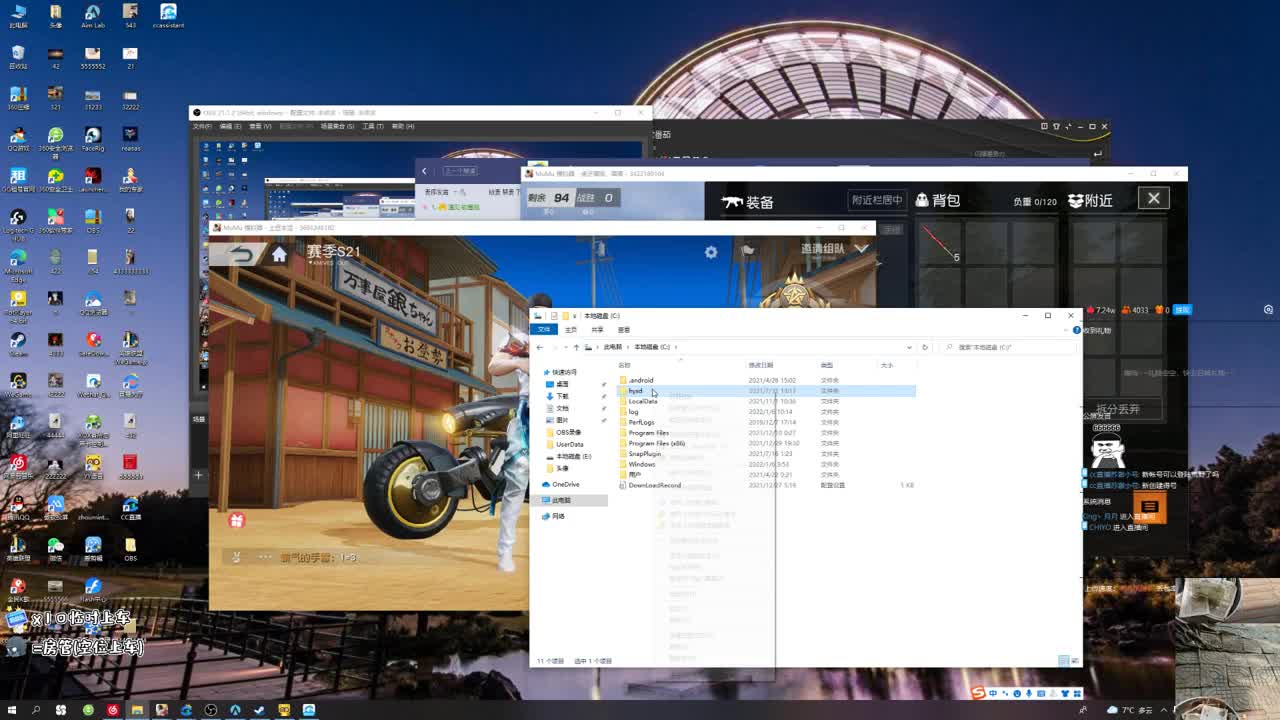Click the 拆分丢弃 button
Screen dimensions: 1280x720
(x=1117, y=409)
